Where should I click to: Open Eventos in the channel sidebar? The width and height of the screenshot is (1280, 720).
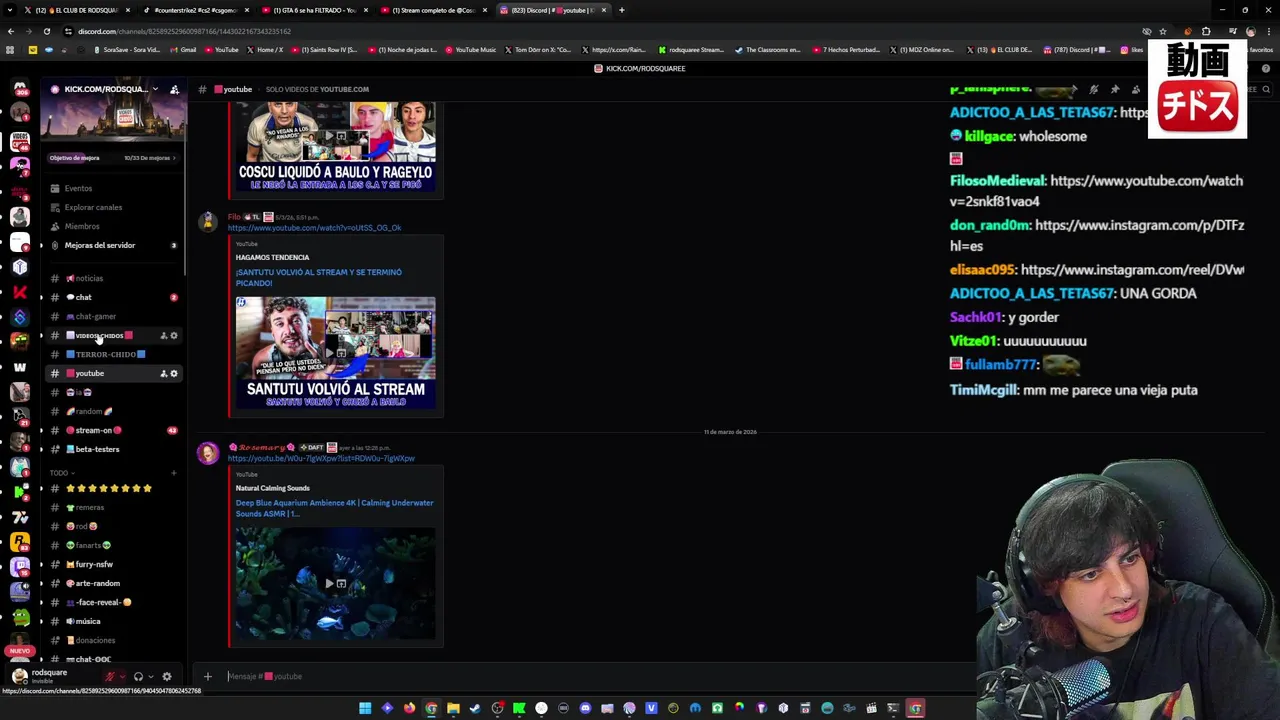click(112, 188)
